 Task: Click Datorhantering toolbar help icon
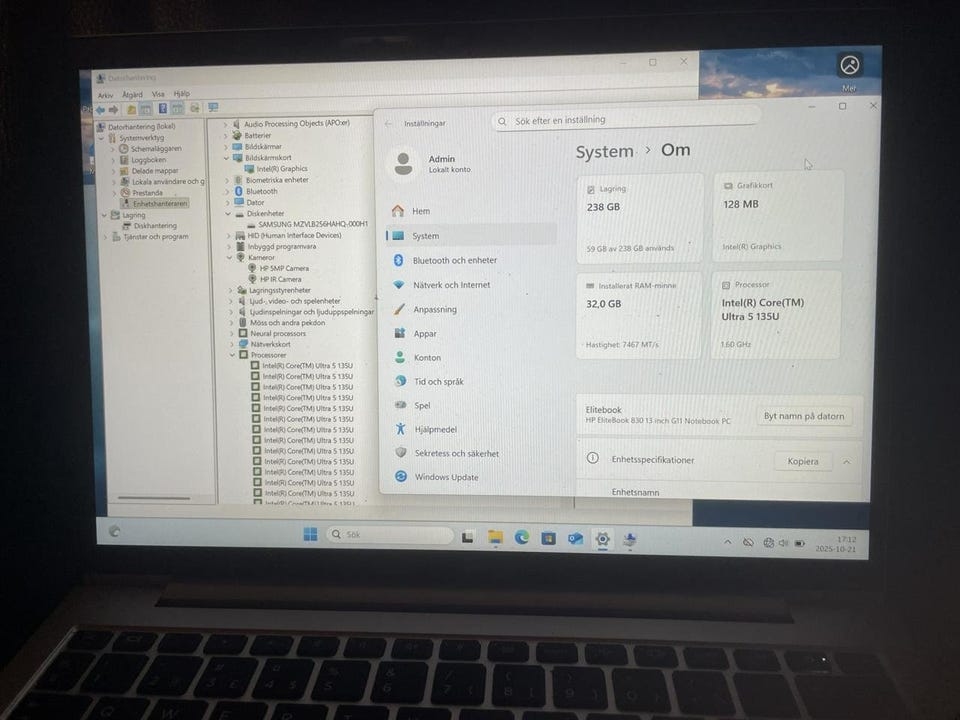click(163, 109)
